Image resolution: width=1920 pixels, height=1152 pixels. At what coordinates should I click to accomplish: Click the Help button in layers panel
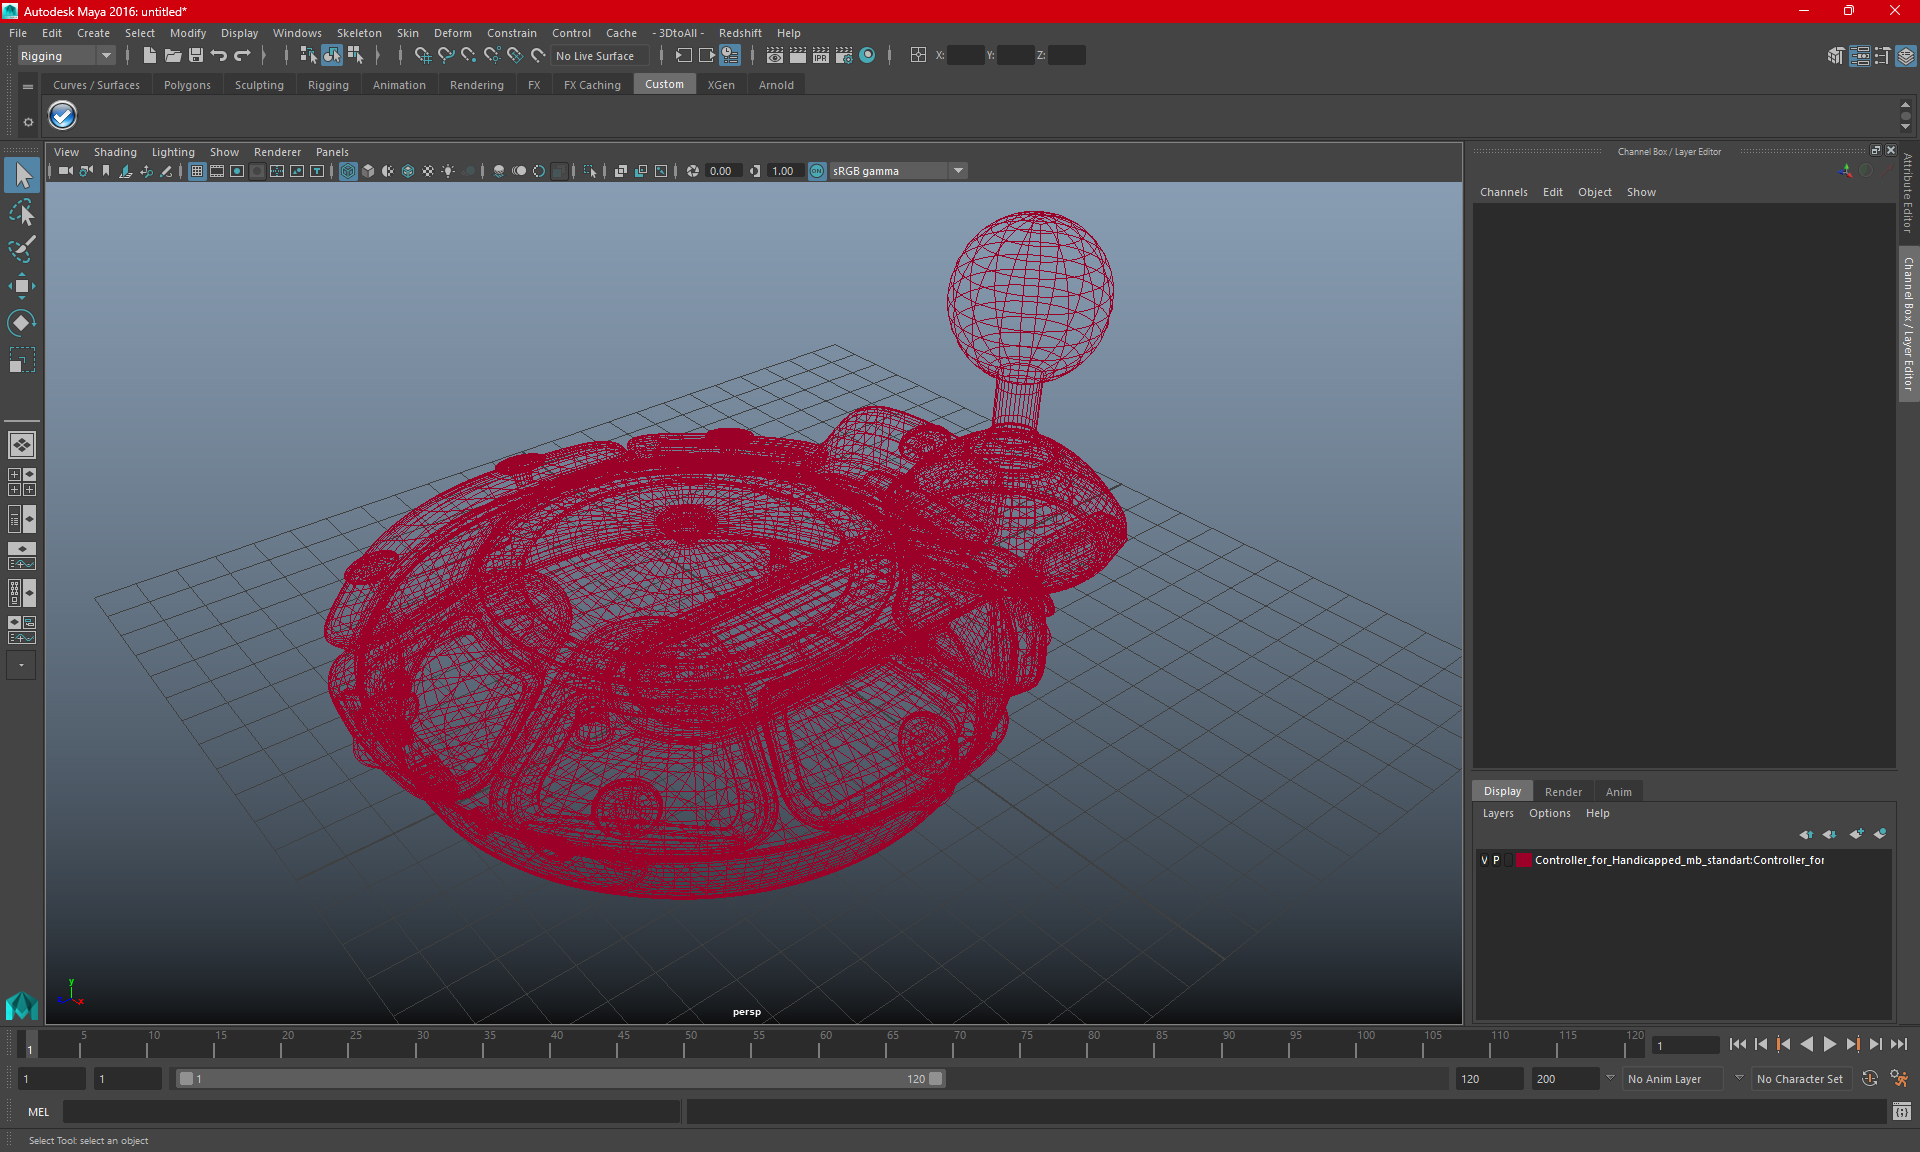tap(1596, 813)
